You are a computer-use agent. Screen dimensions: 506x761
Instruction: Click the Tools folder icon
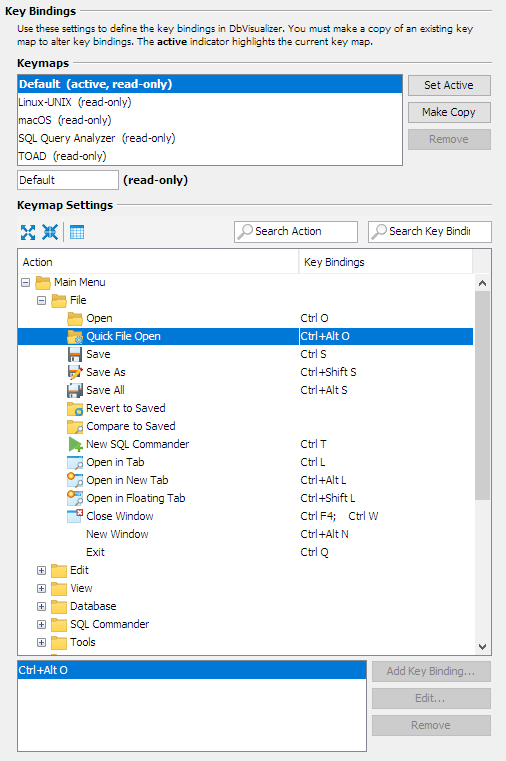(59, 642)
